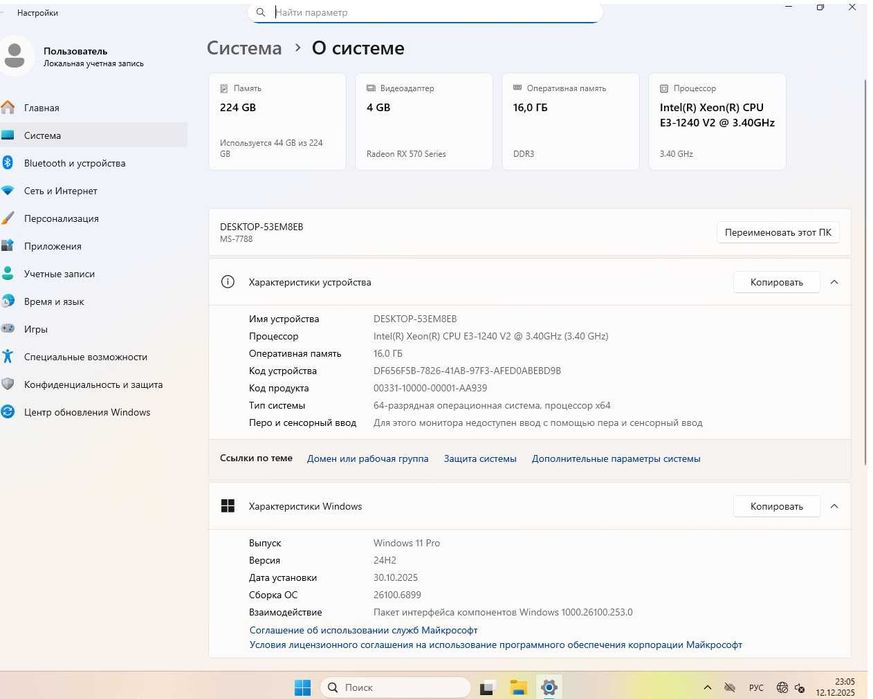873x699 pixels.
Task: Click the Time and language globe icon
Action: point(8,301)
